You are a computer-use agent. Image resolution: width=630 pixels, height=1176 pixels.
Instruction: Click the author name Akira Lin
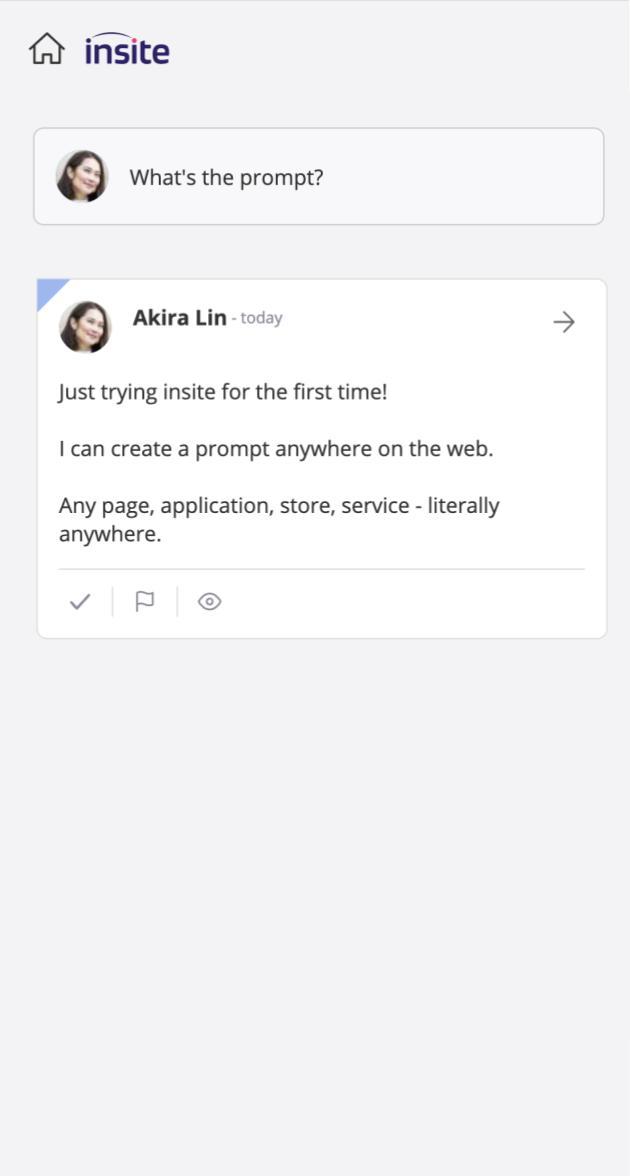click(179, 317)
